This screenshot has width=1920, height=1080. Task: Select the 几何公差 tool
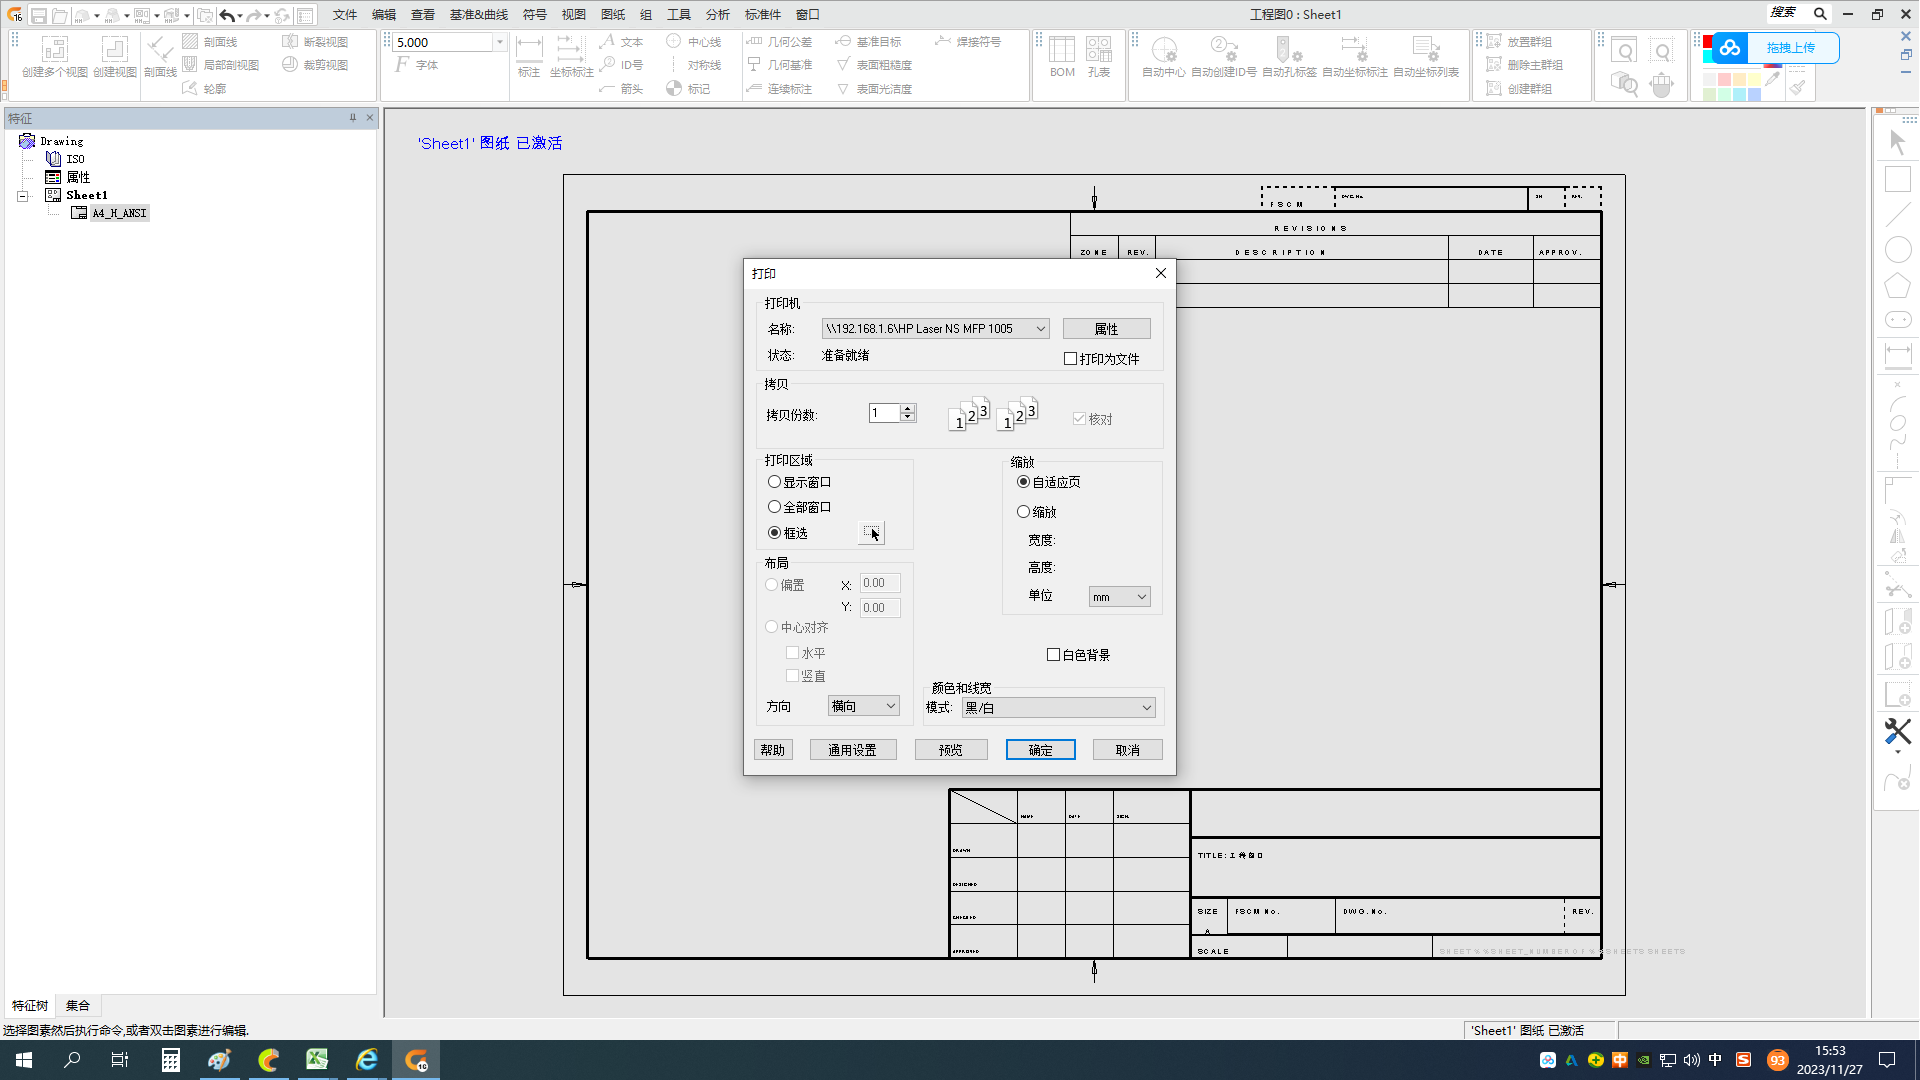pyautogui.click(x=780, y=42)
